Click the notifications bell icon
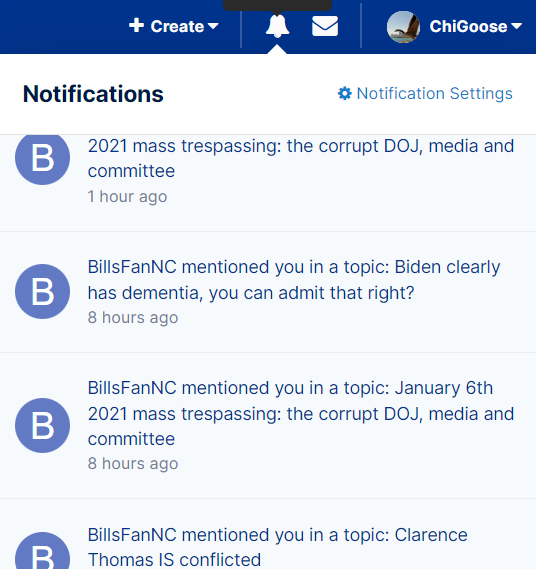The height and width of the screenshot is (569, 536). tap(277, 26)
